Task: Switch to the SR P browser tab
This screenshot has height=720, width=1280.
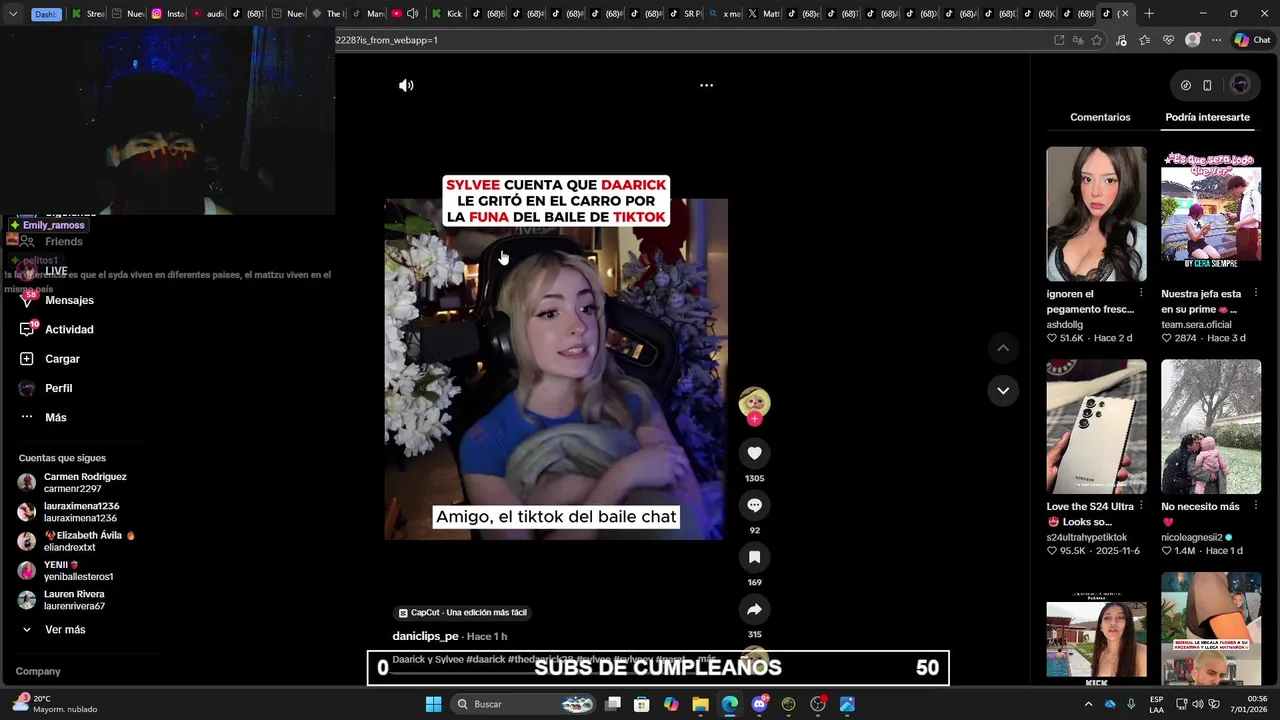Action: point(686,14)
